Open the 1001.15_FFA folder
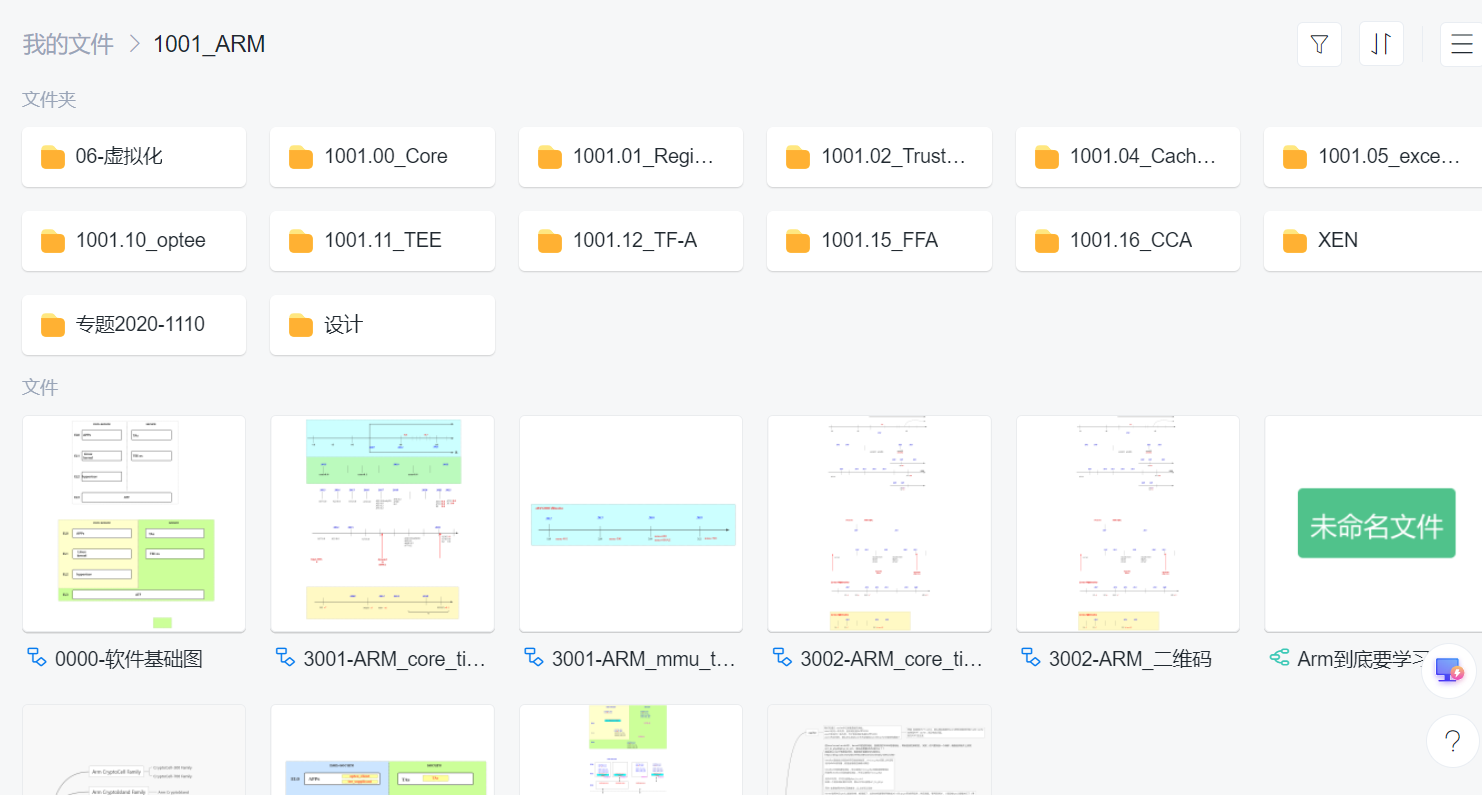 879,241
